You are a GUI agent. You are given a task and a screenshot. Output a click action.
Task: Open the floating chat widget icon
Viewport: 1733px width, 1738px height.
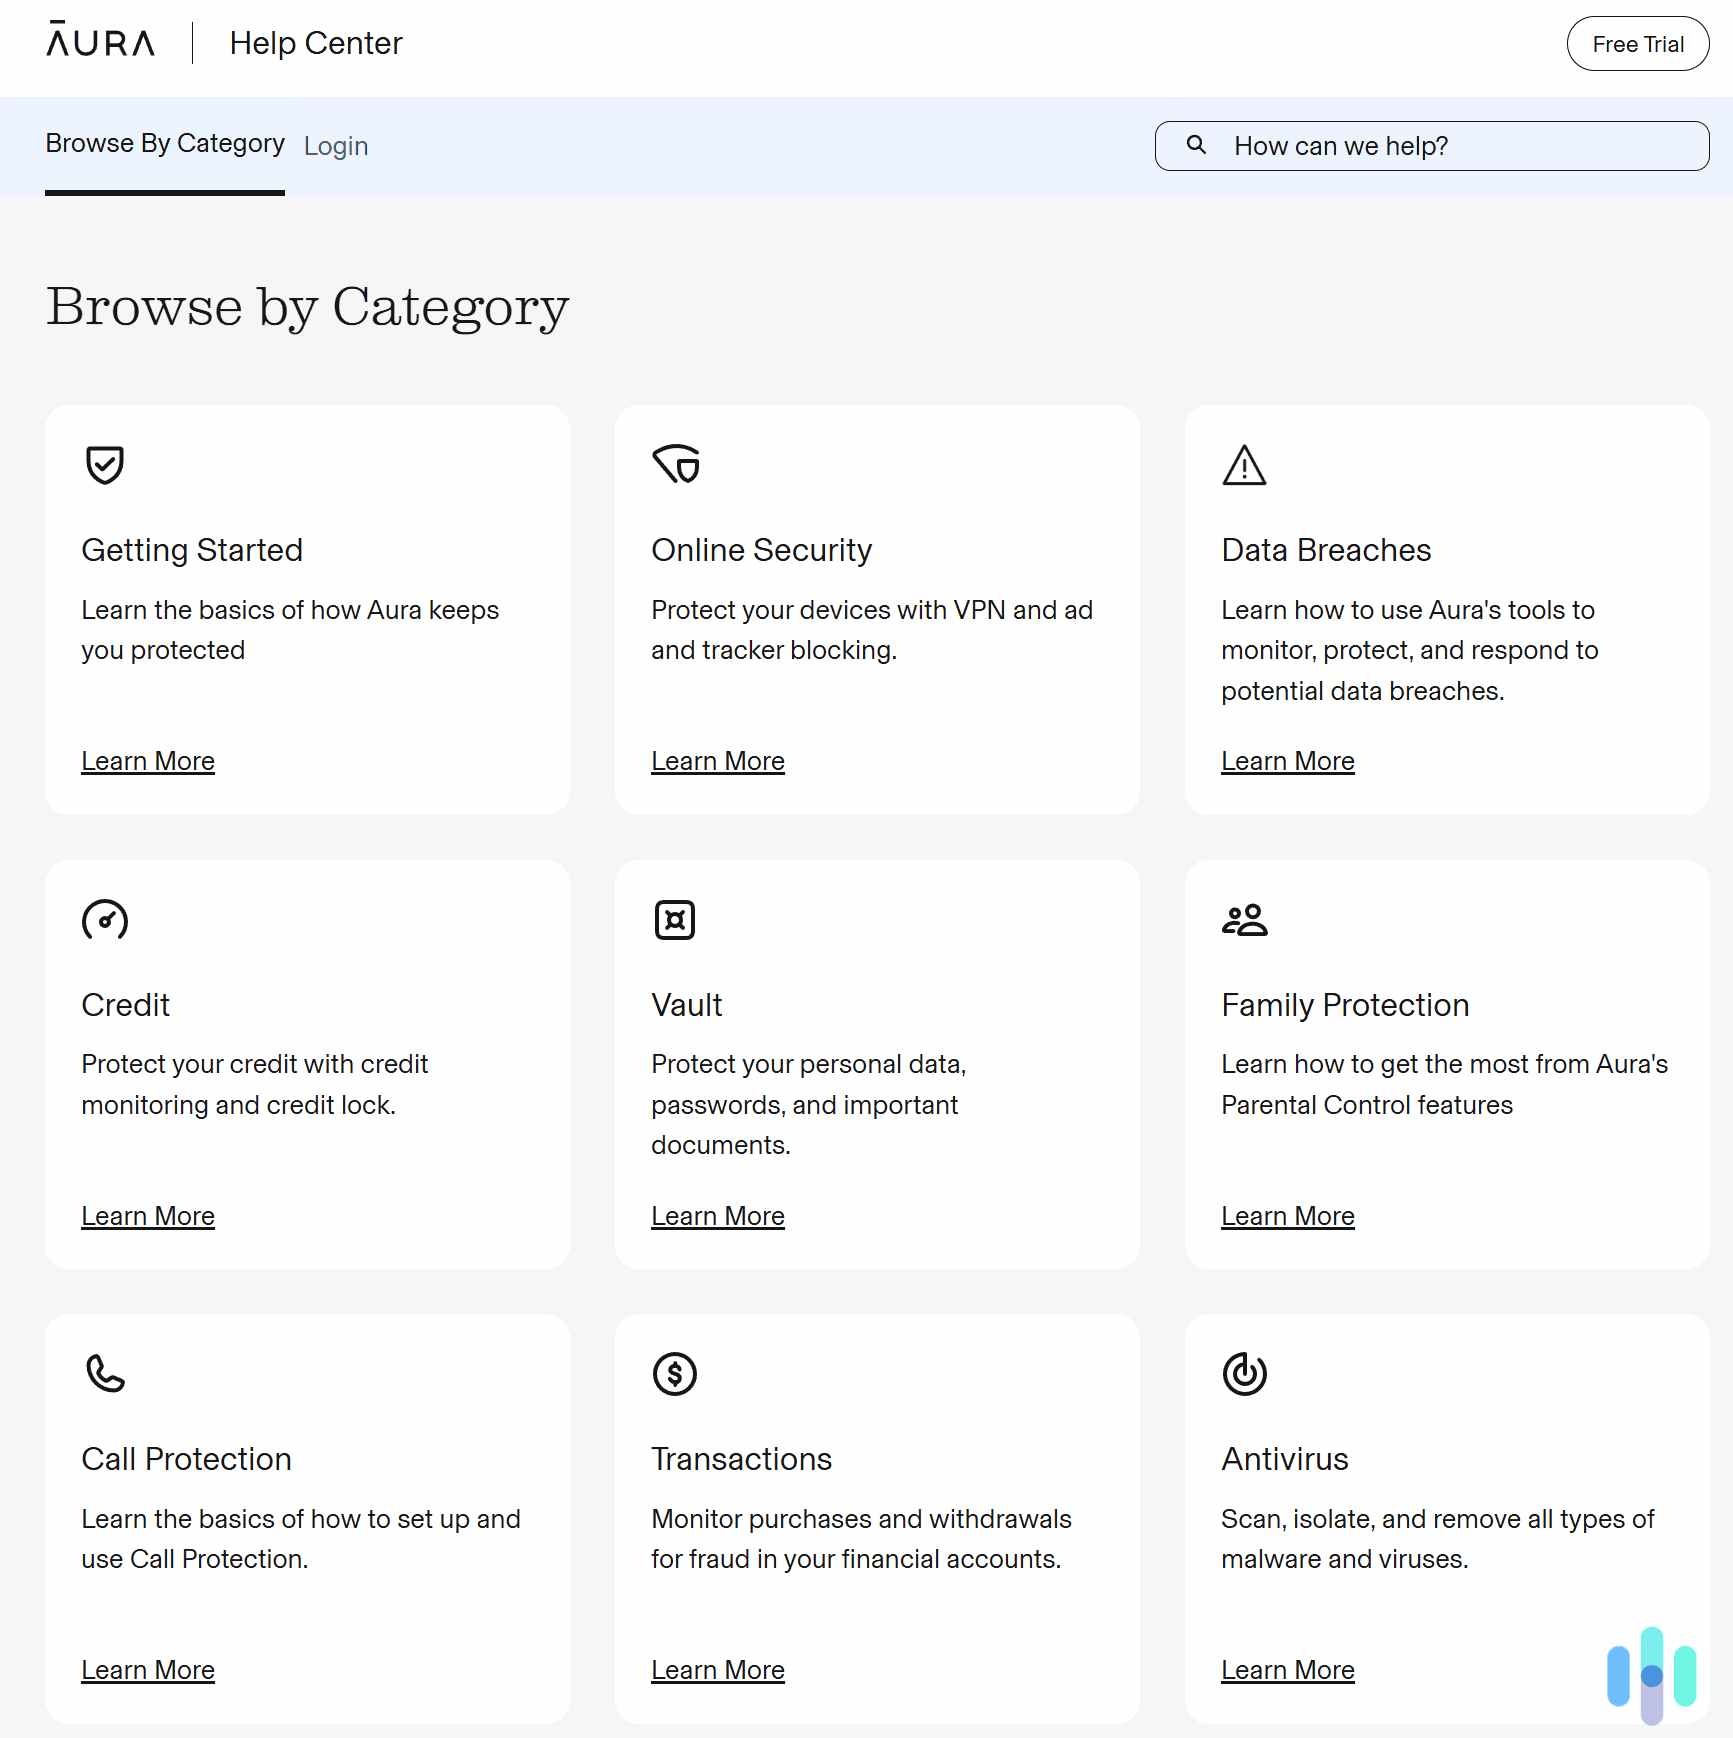click(x=1651, y=1676)
